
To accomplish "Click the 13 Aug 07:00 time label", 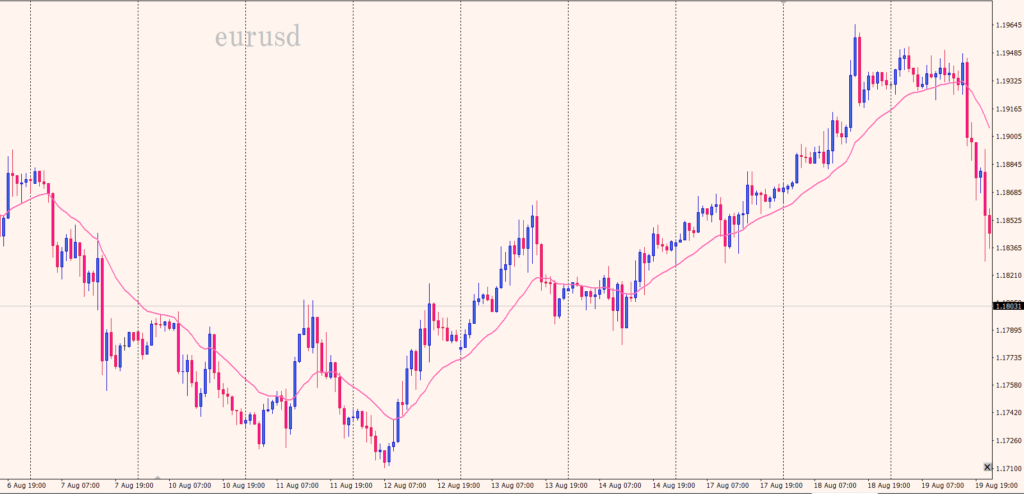I will coord(513,485).
